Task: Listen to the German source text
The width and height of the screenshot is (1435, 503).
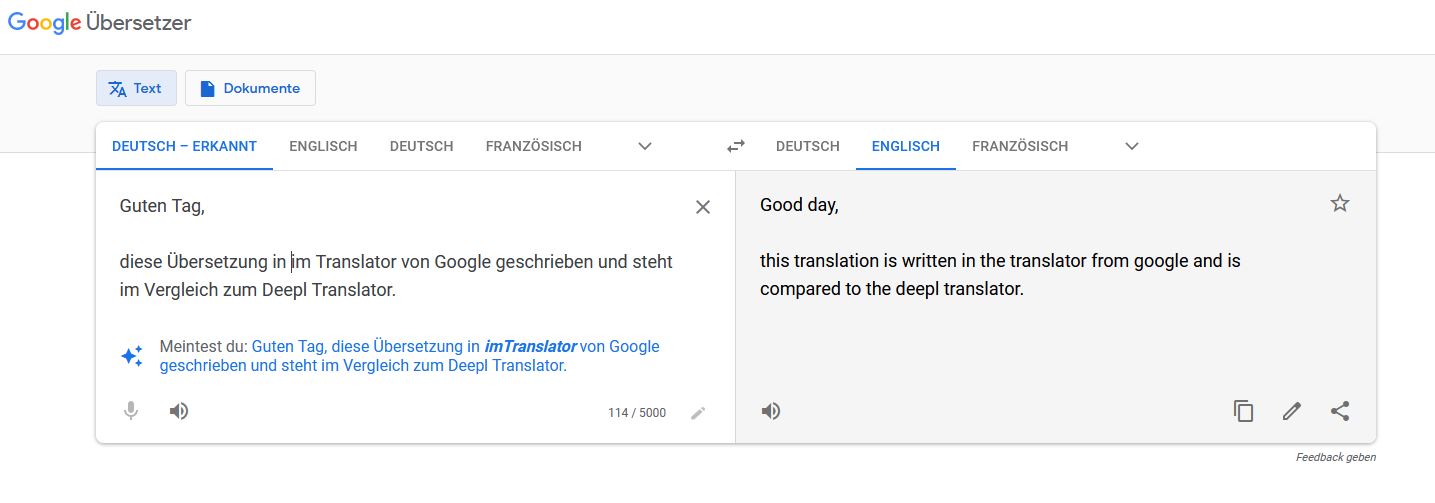Action: (x=179, y=411)
